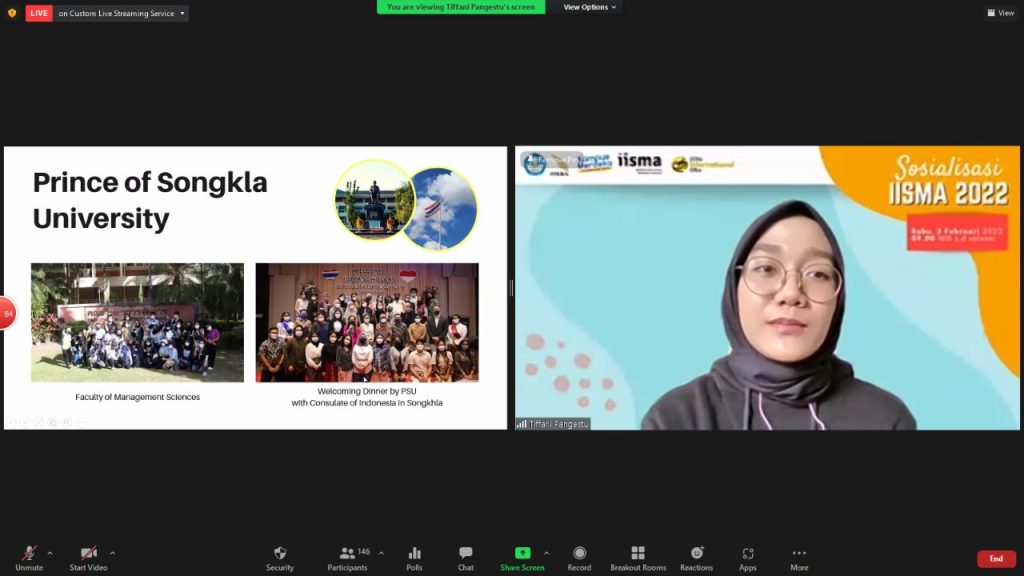The image size is (1024, 576).
Task: Open the Security shield menu
Action: click(280, 558)
